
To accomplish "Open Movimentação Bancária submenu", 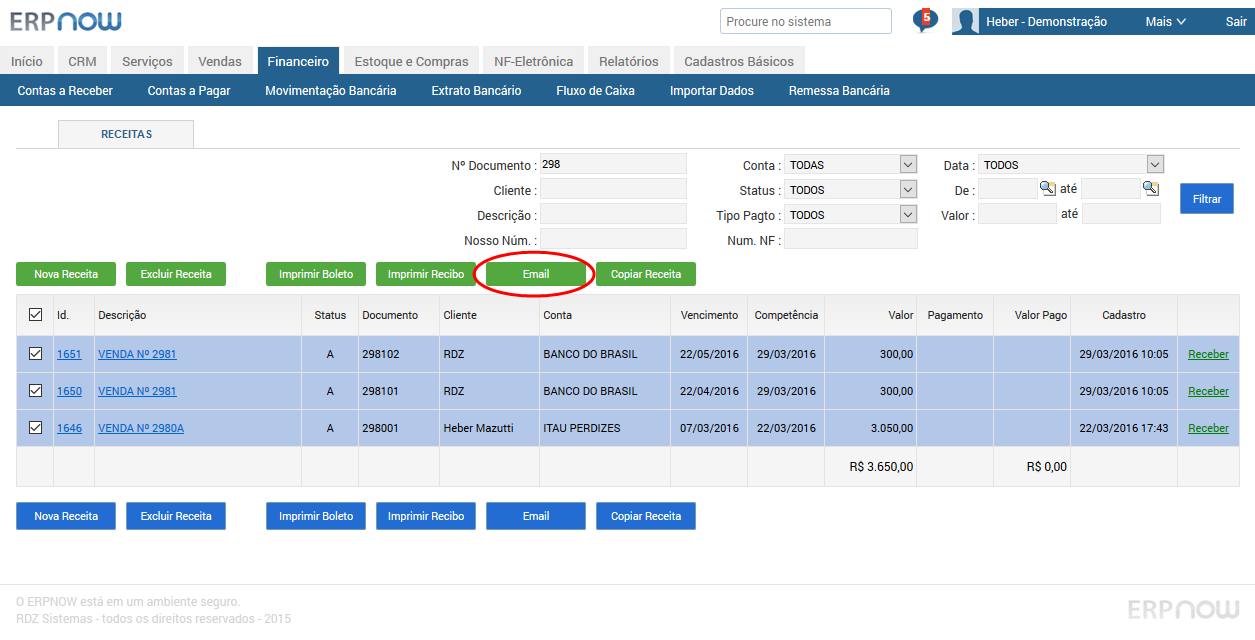I will pos(331,90).
